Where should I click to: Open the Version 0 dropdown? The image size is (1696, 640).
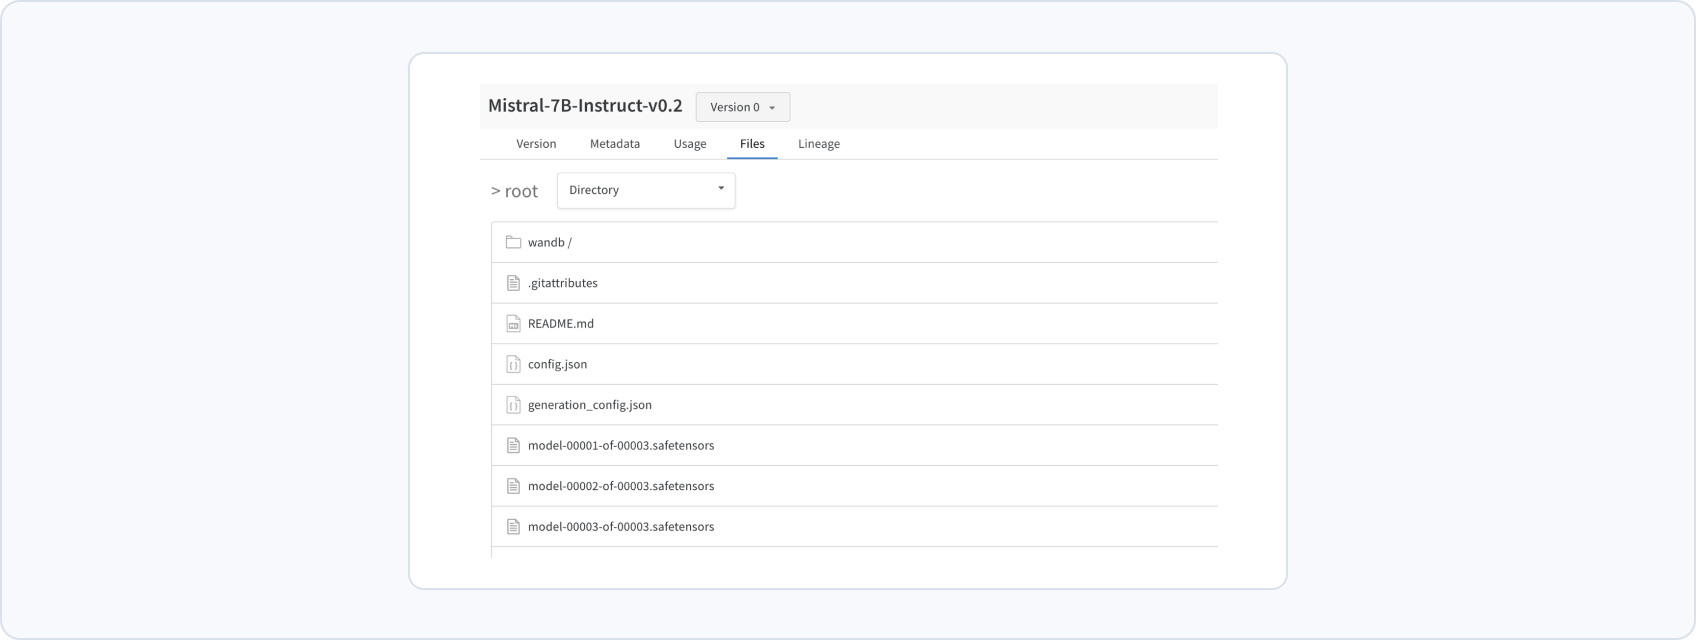(x=743, y=107)
